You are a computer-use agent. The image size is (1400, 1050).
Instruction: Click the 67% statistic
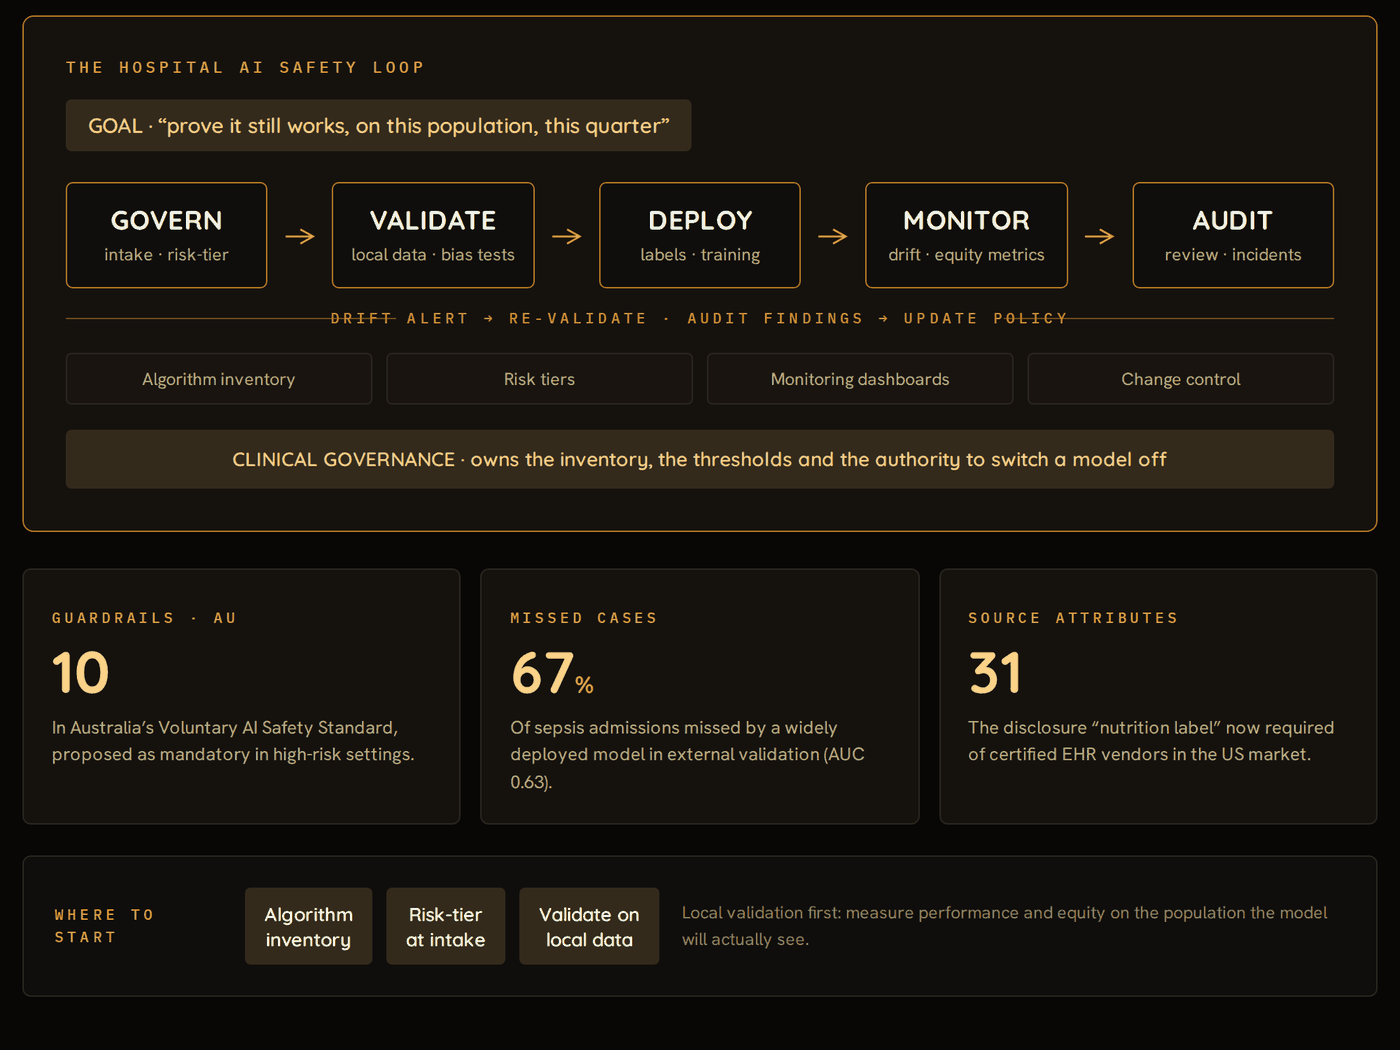point(552,673)
